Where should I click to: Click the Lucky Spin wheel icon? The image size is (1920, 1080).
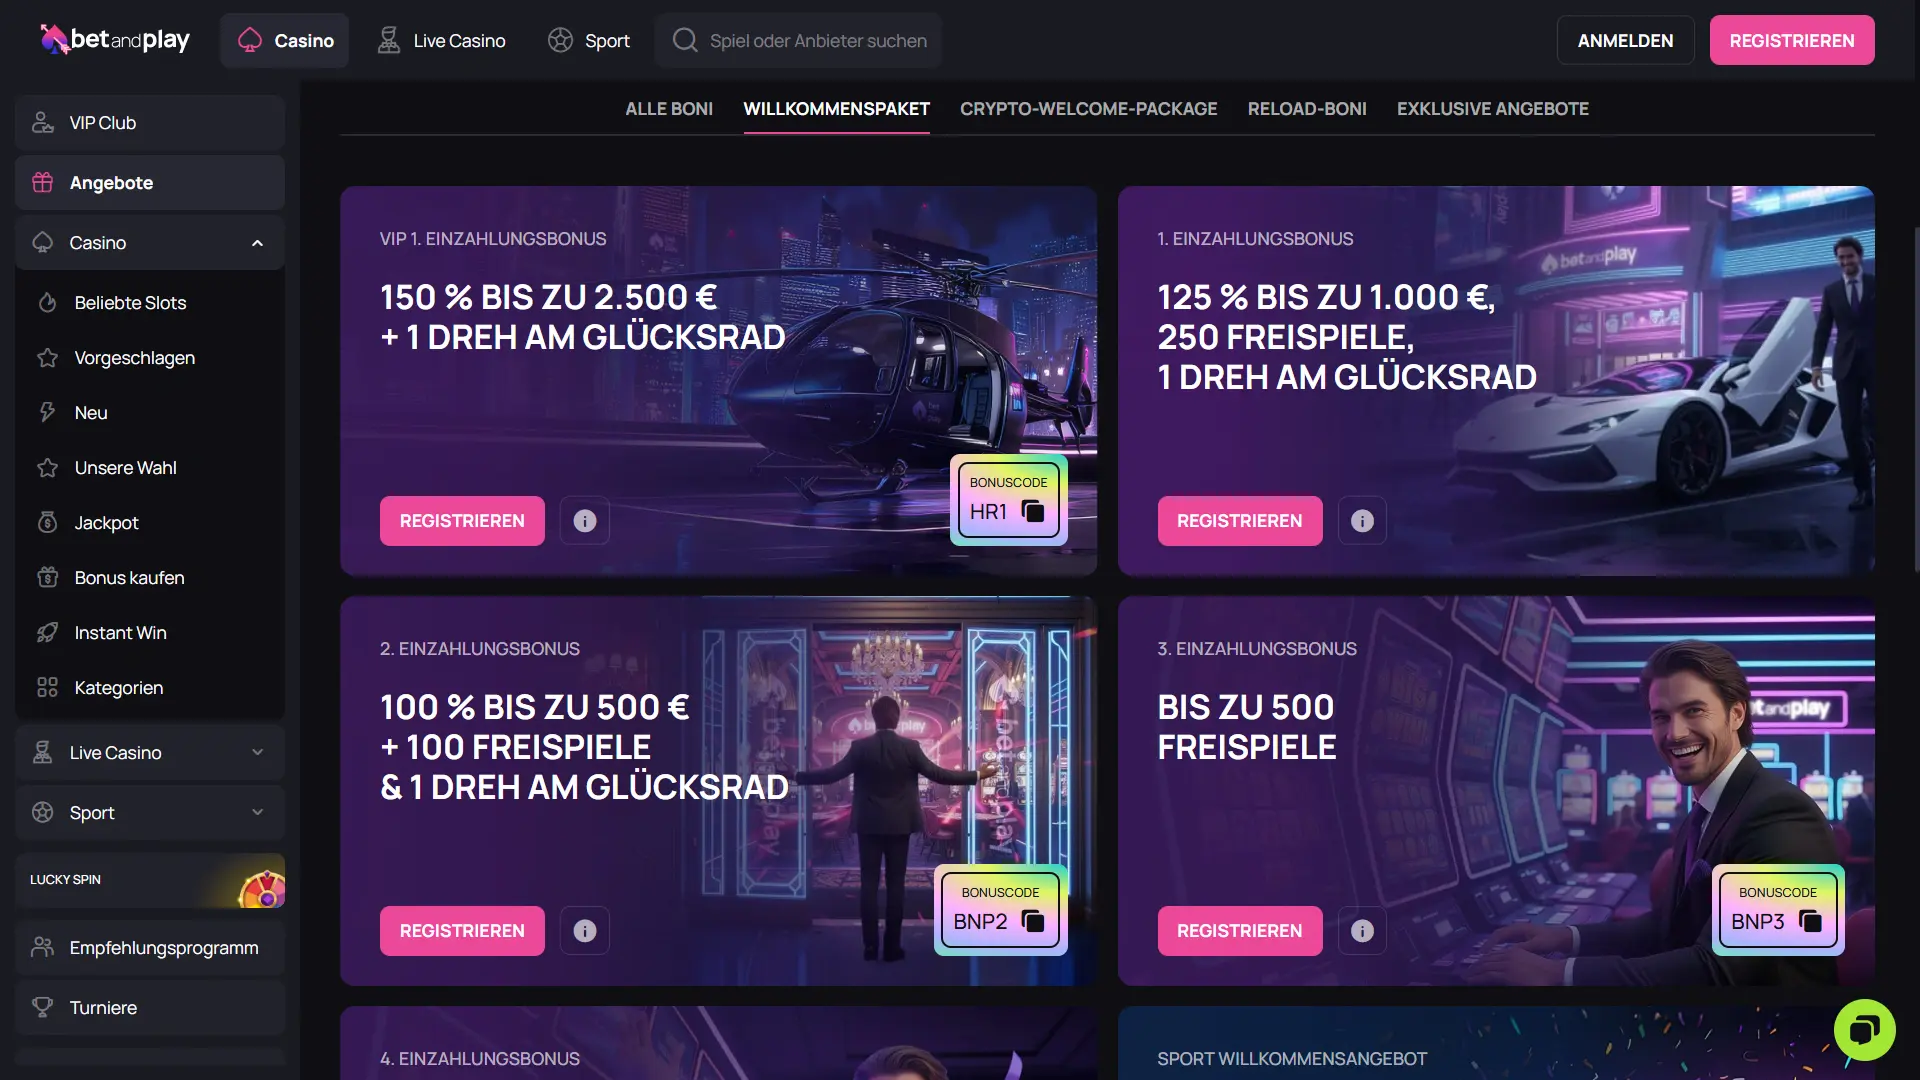coord(263,883)
